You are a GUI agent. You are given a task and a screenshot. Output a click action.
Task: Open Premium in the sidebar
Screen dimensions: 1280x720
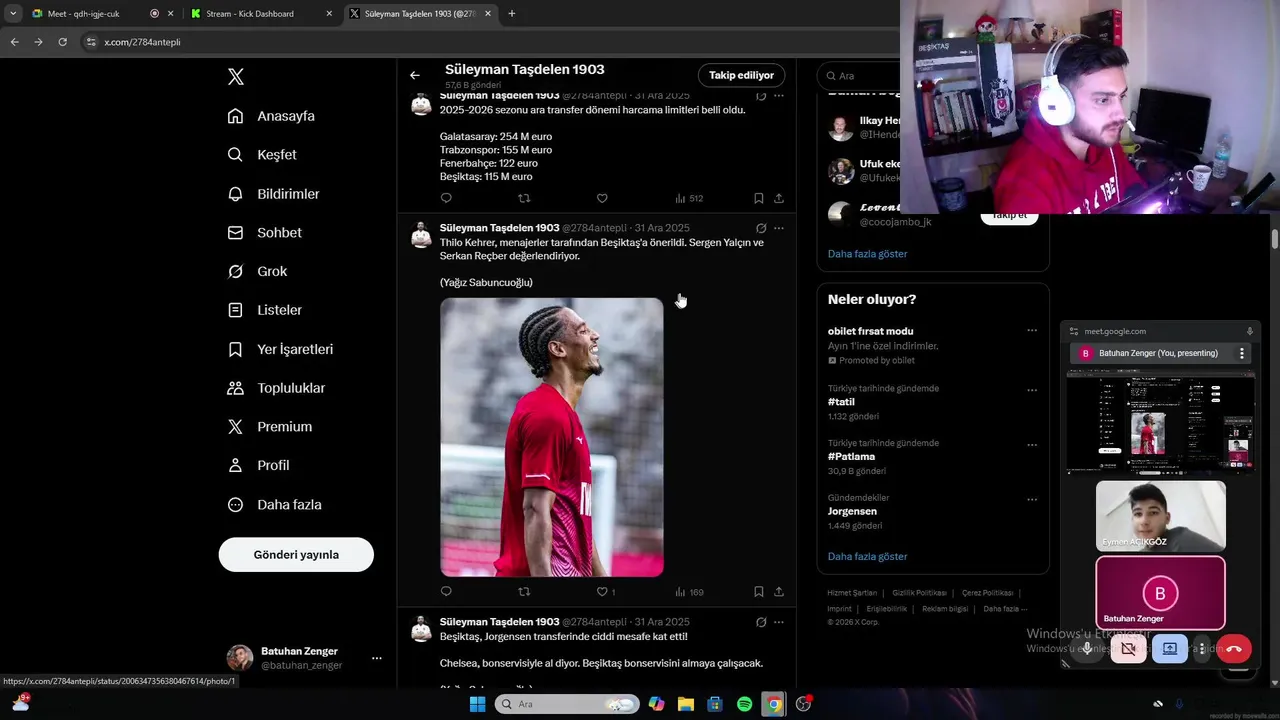(x=269, y=427)
